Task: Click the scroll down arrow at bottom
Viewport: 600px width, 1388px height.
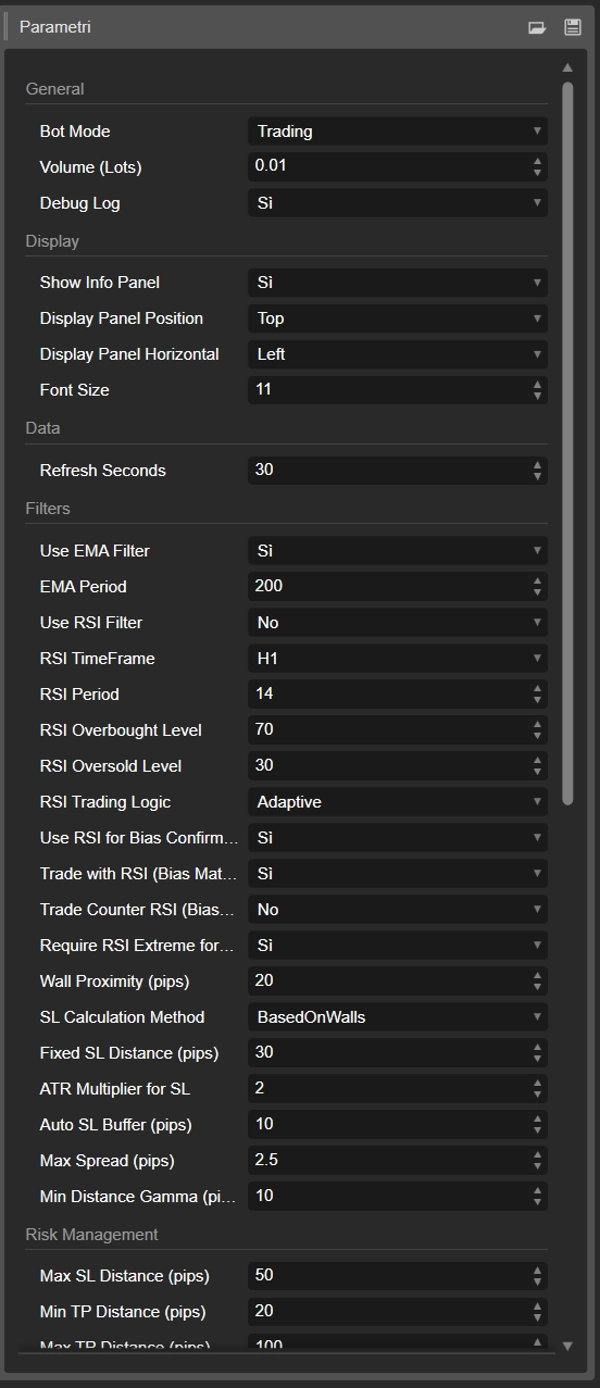Action: pos(567,1346)
